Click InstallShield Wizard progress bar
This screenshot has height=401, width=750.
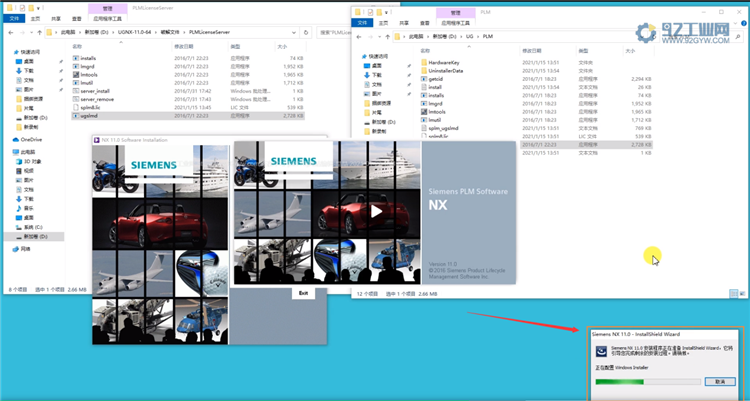pyautogui.click(x=648, y=381)
